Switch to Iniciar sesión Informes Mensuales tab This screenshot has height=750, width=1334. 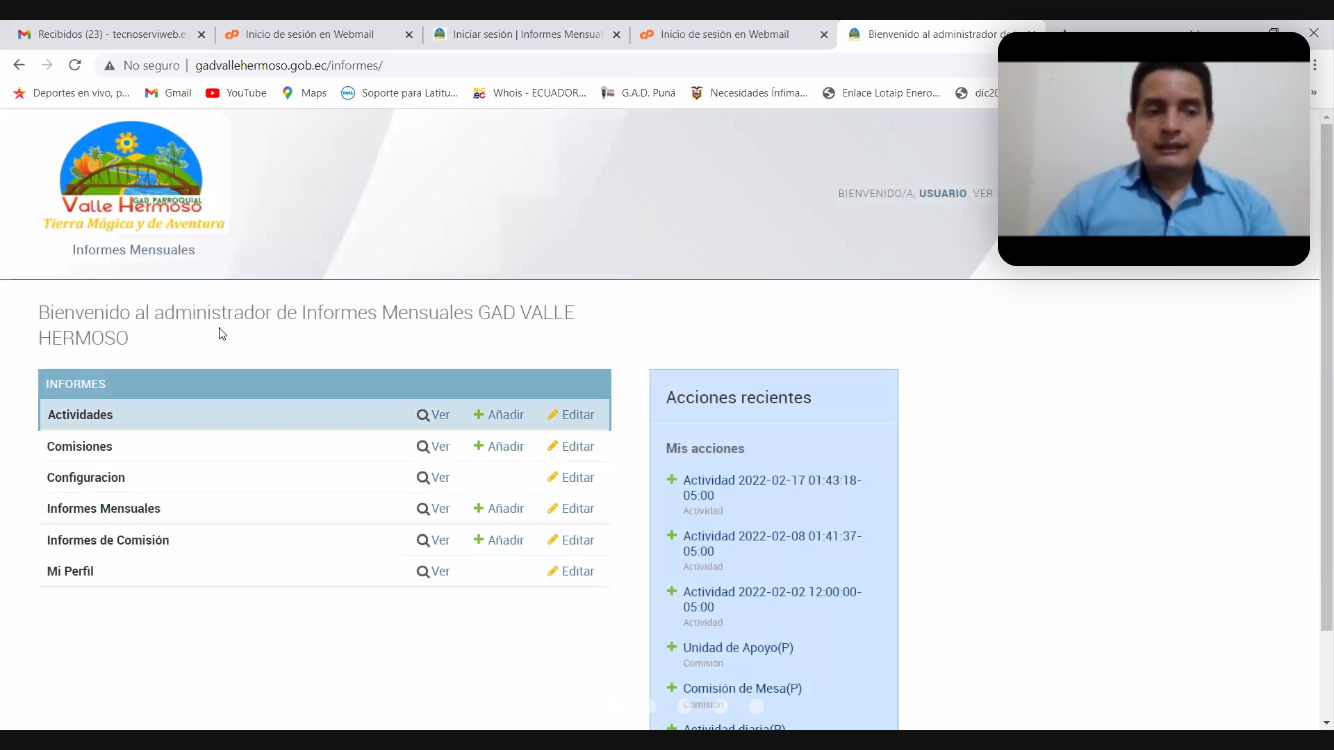[520, 34]
